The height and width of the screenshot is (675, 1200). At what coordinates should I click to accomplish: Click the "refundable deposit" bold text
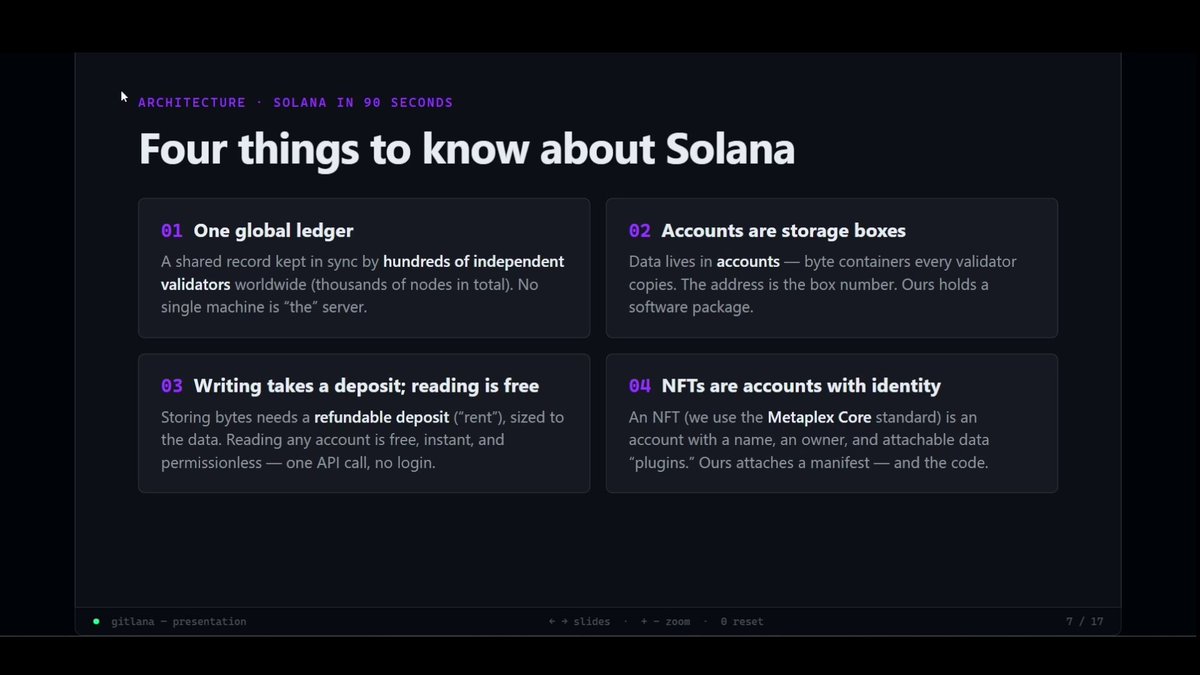(x=381, y=417)
